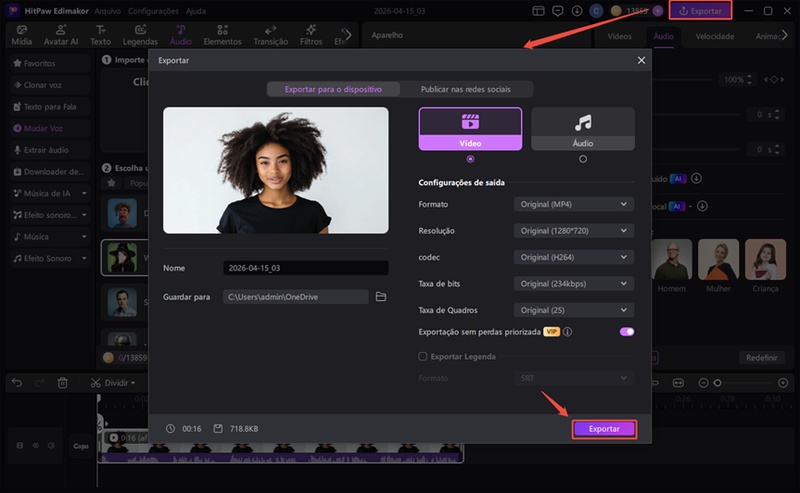Browse for the save folder
Image resolution: width=800 pixels, height=493 pixels.
point(380,297)
